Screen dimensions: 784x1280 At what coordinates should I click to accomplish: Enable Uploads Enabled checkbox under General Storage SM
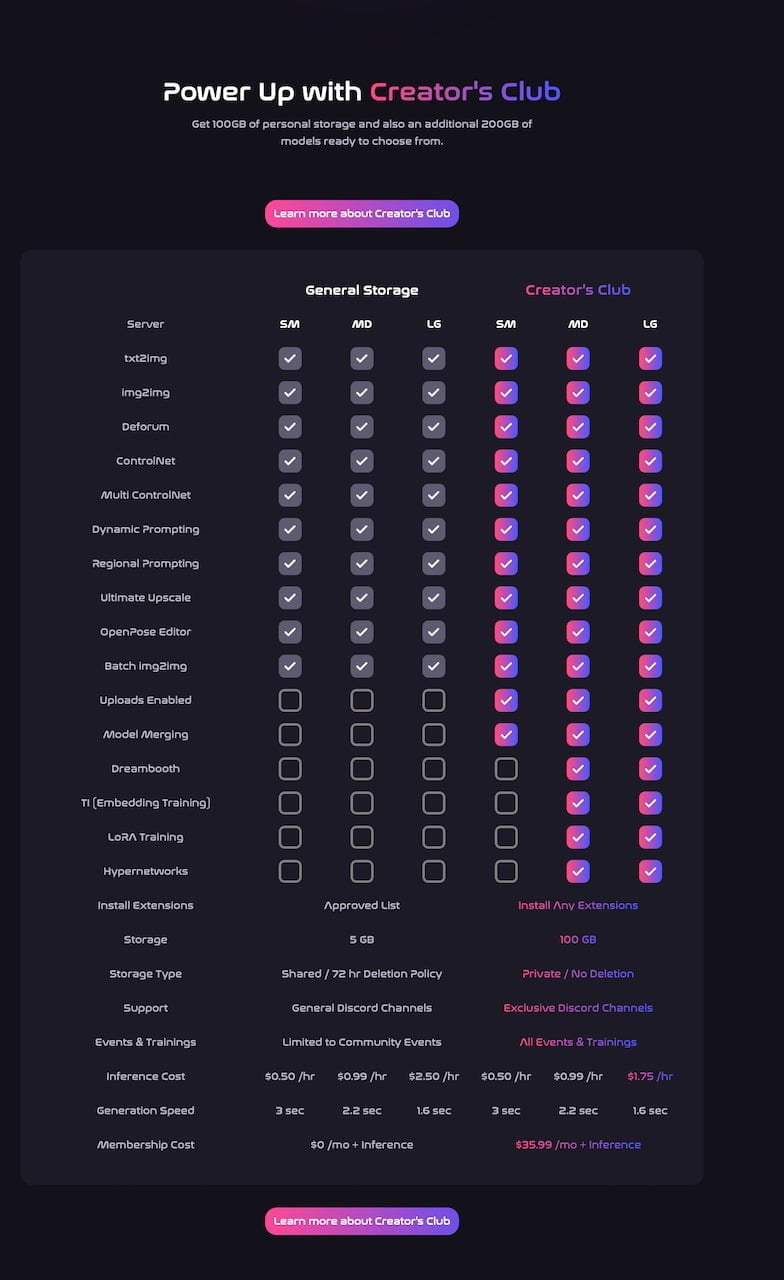click(x=290, y=700)
